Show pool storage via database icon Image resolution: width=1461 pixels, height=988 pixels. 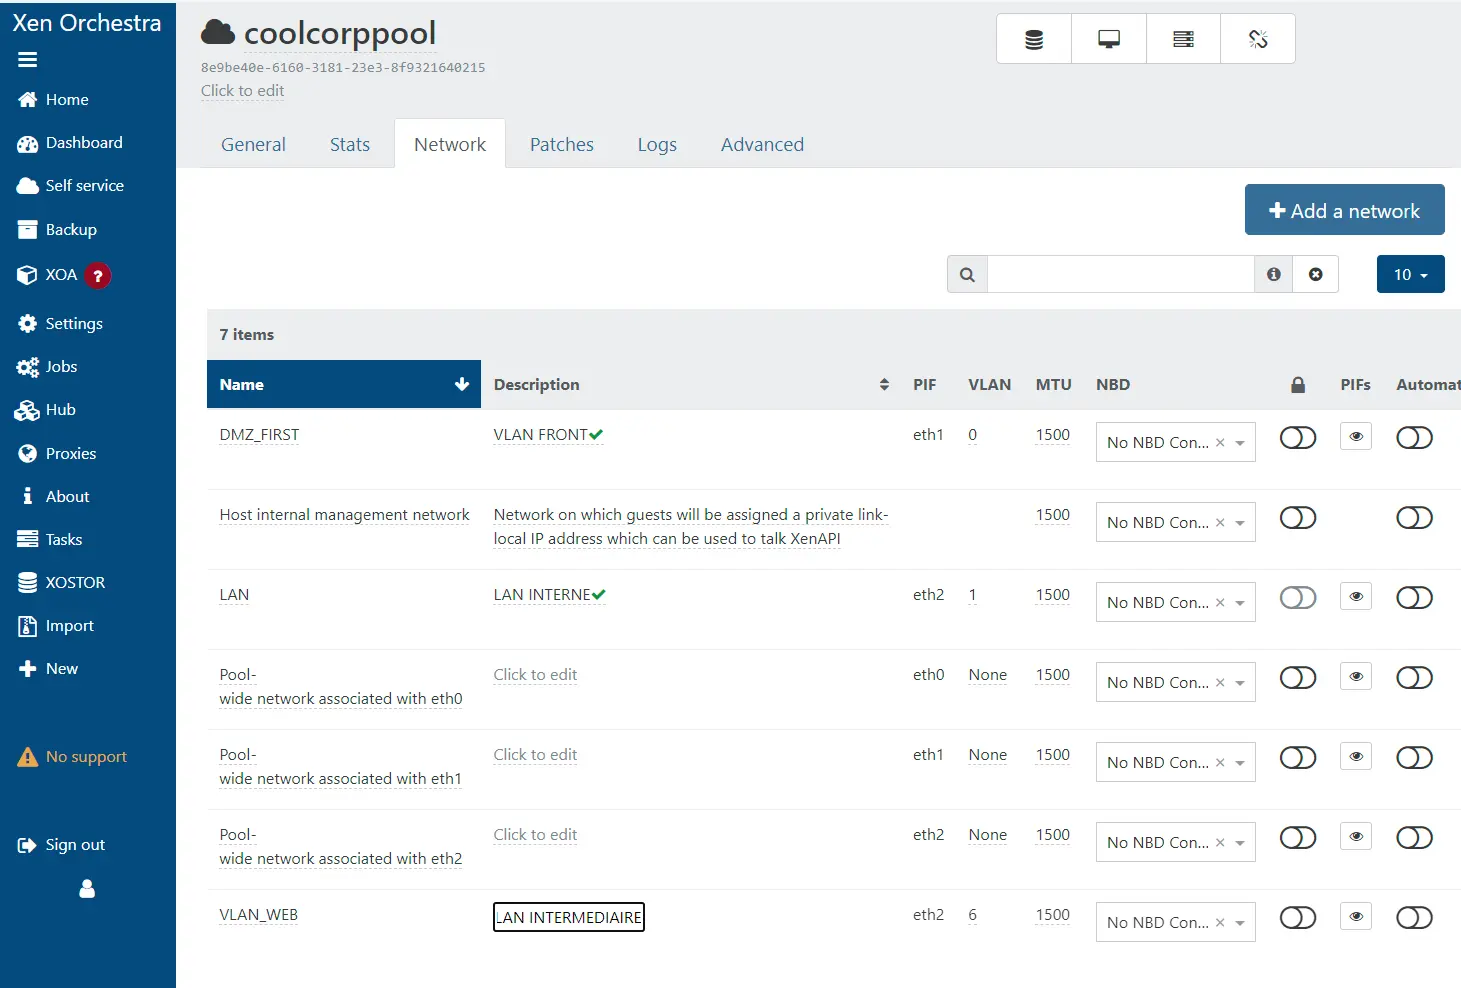tap(1034, 39)
